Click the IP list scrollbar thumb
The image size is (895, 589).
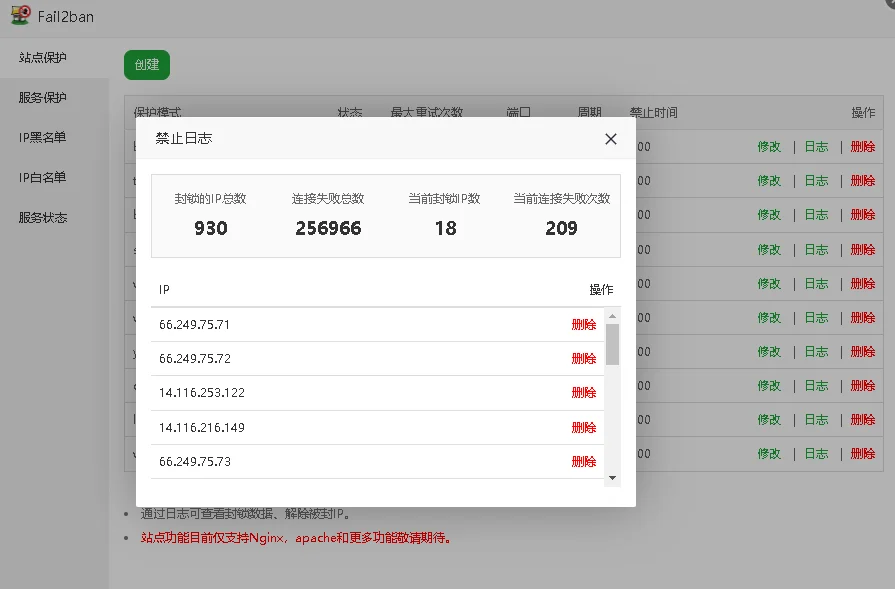tap(612, 343)
